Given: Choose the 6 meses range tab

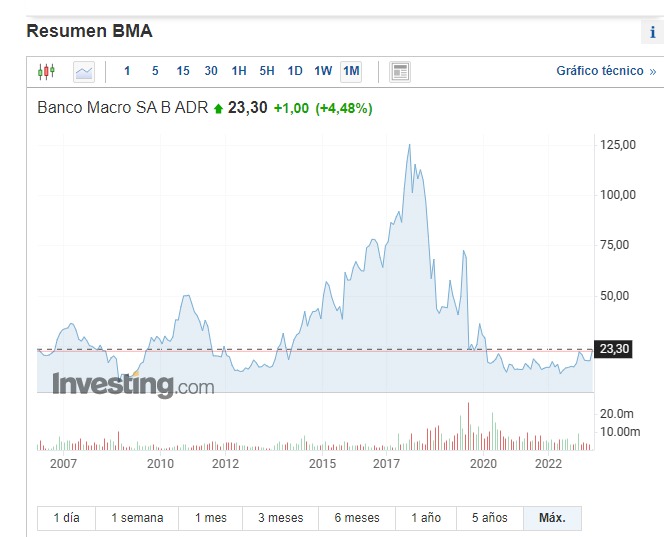Looking at the screenshot, I should 357,518.
